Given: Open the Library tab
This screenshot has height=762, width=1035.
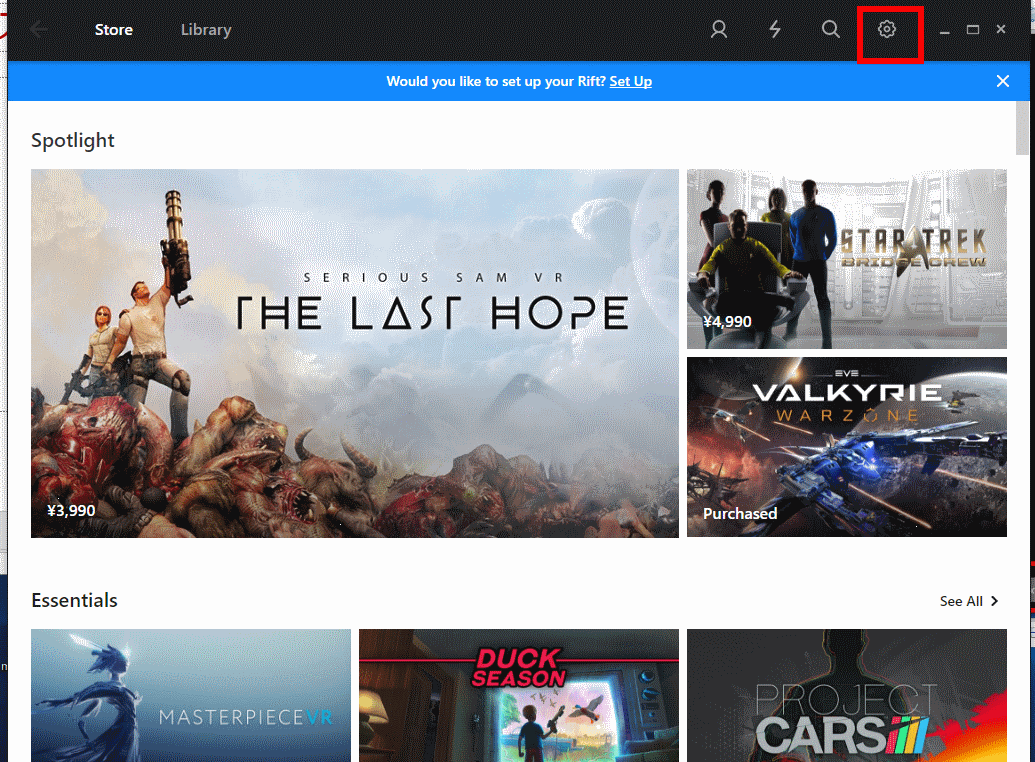Looking at the screenshot, I should pyautogui.click(x=206, y=30).
